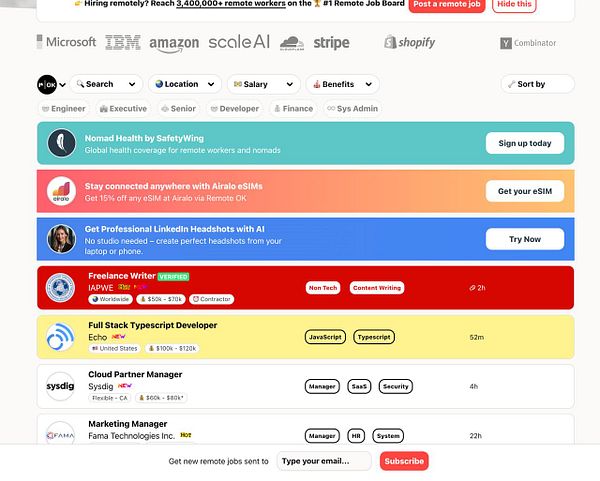Open the Salary filter dropdown
The height and width of the screenshot is (481, 600).
click(x=264, y=84)
